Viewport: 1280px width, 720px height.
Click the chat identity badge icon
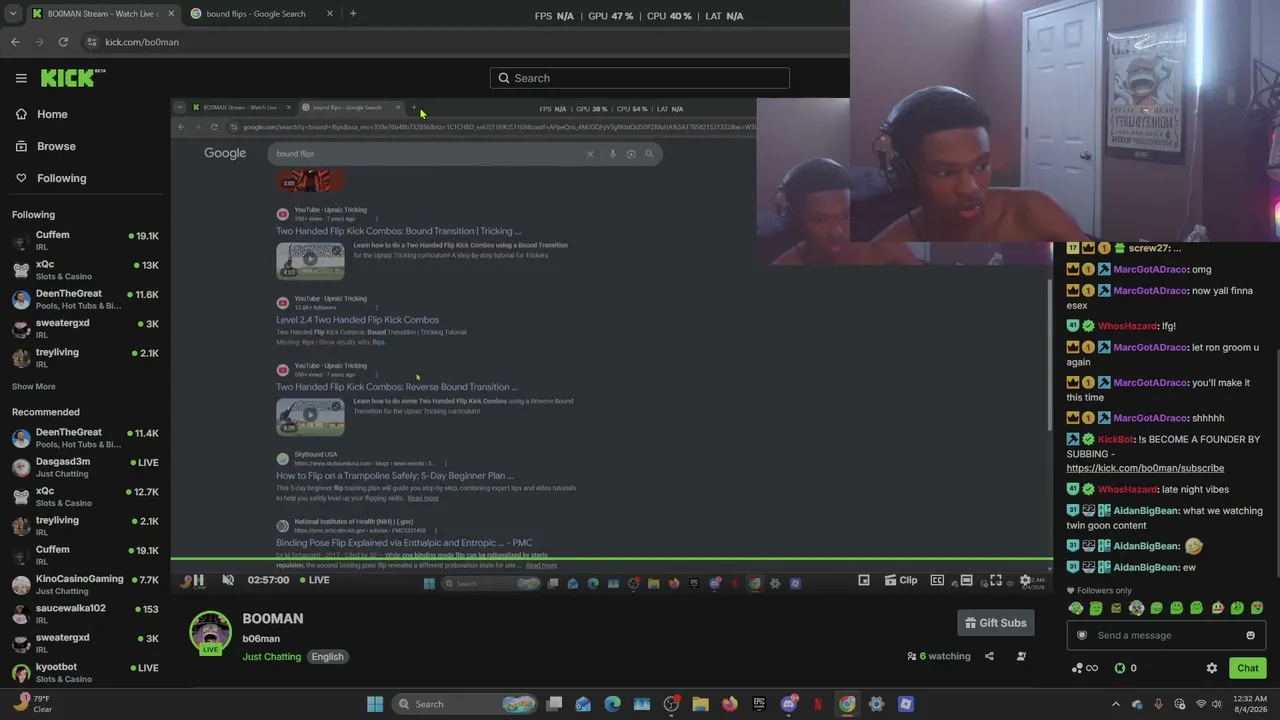(x=1081, y=635)
